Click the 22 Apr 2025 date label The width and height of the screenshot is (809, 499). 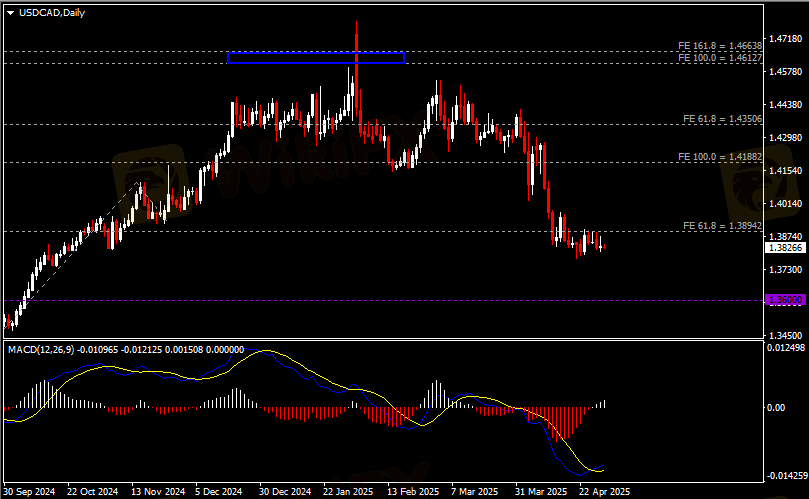[605, 492]
